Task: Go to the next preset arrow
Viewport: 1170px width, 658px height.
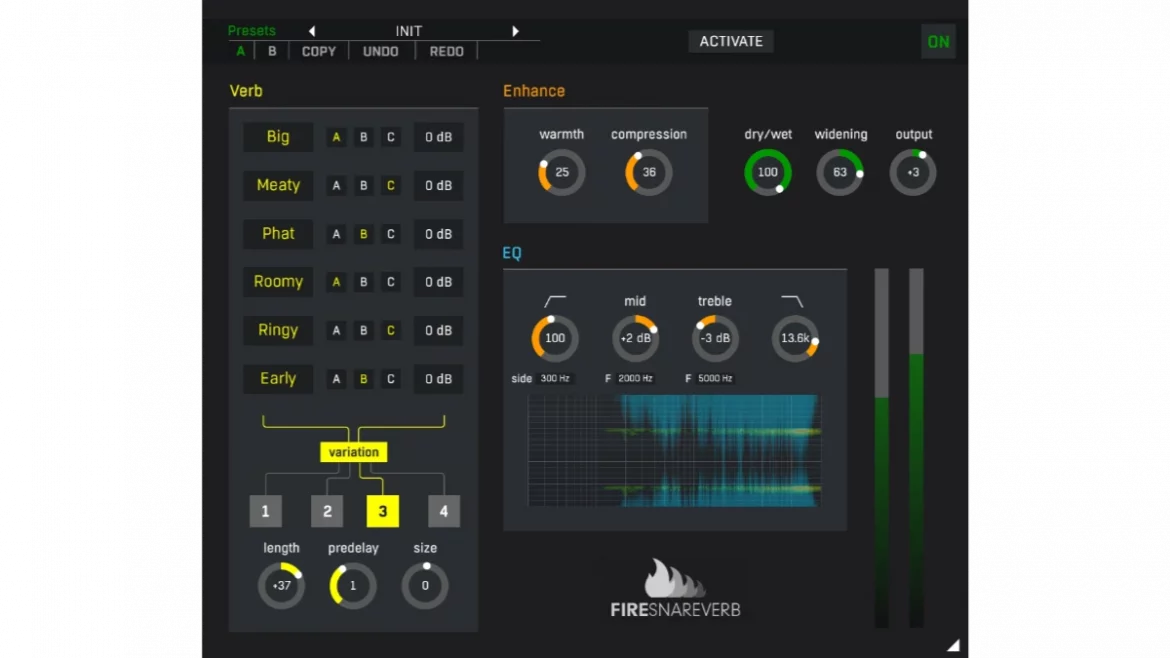Action: [515, 31]
